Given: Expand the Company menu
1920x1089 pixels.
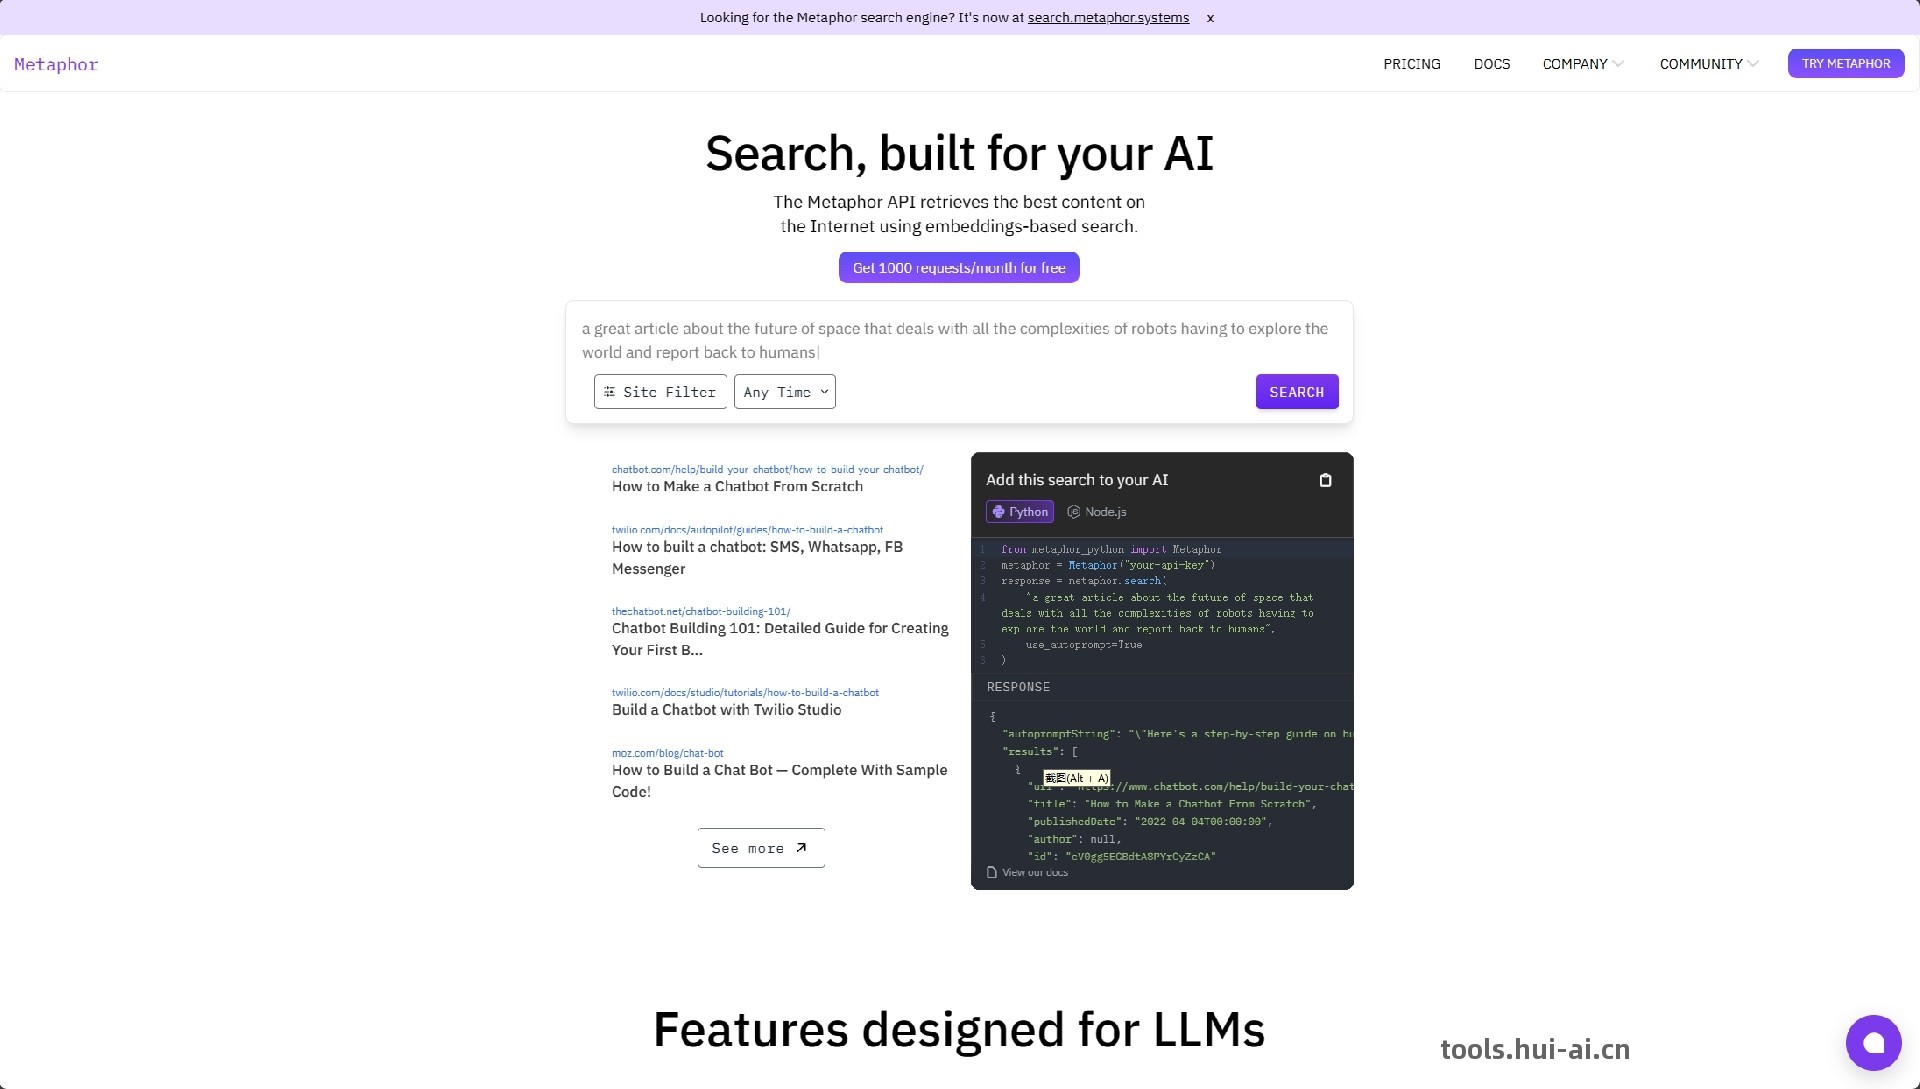Looking at the screenshot, I should coord(1582,64).
